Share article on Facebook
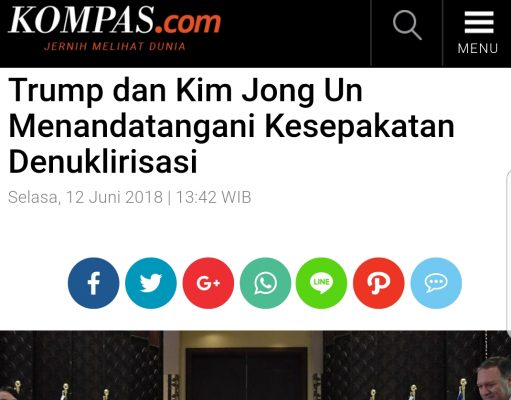Screen dimensions: 511x400 [93, 283]
